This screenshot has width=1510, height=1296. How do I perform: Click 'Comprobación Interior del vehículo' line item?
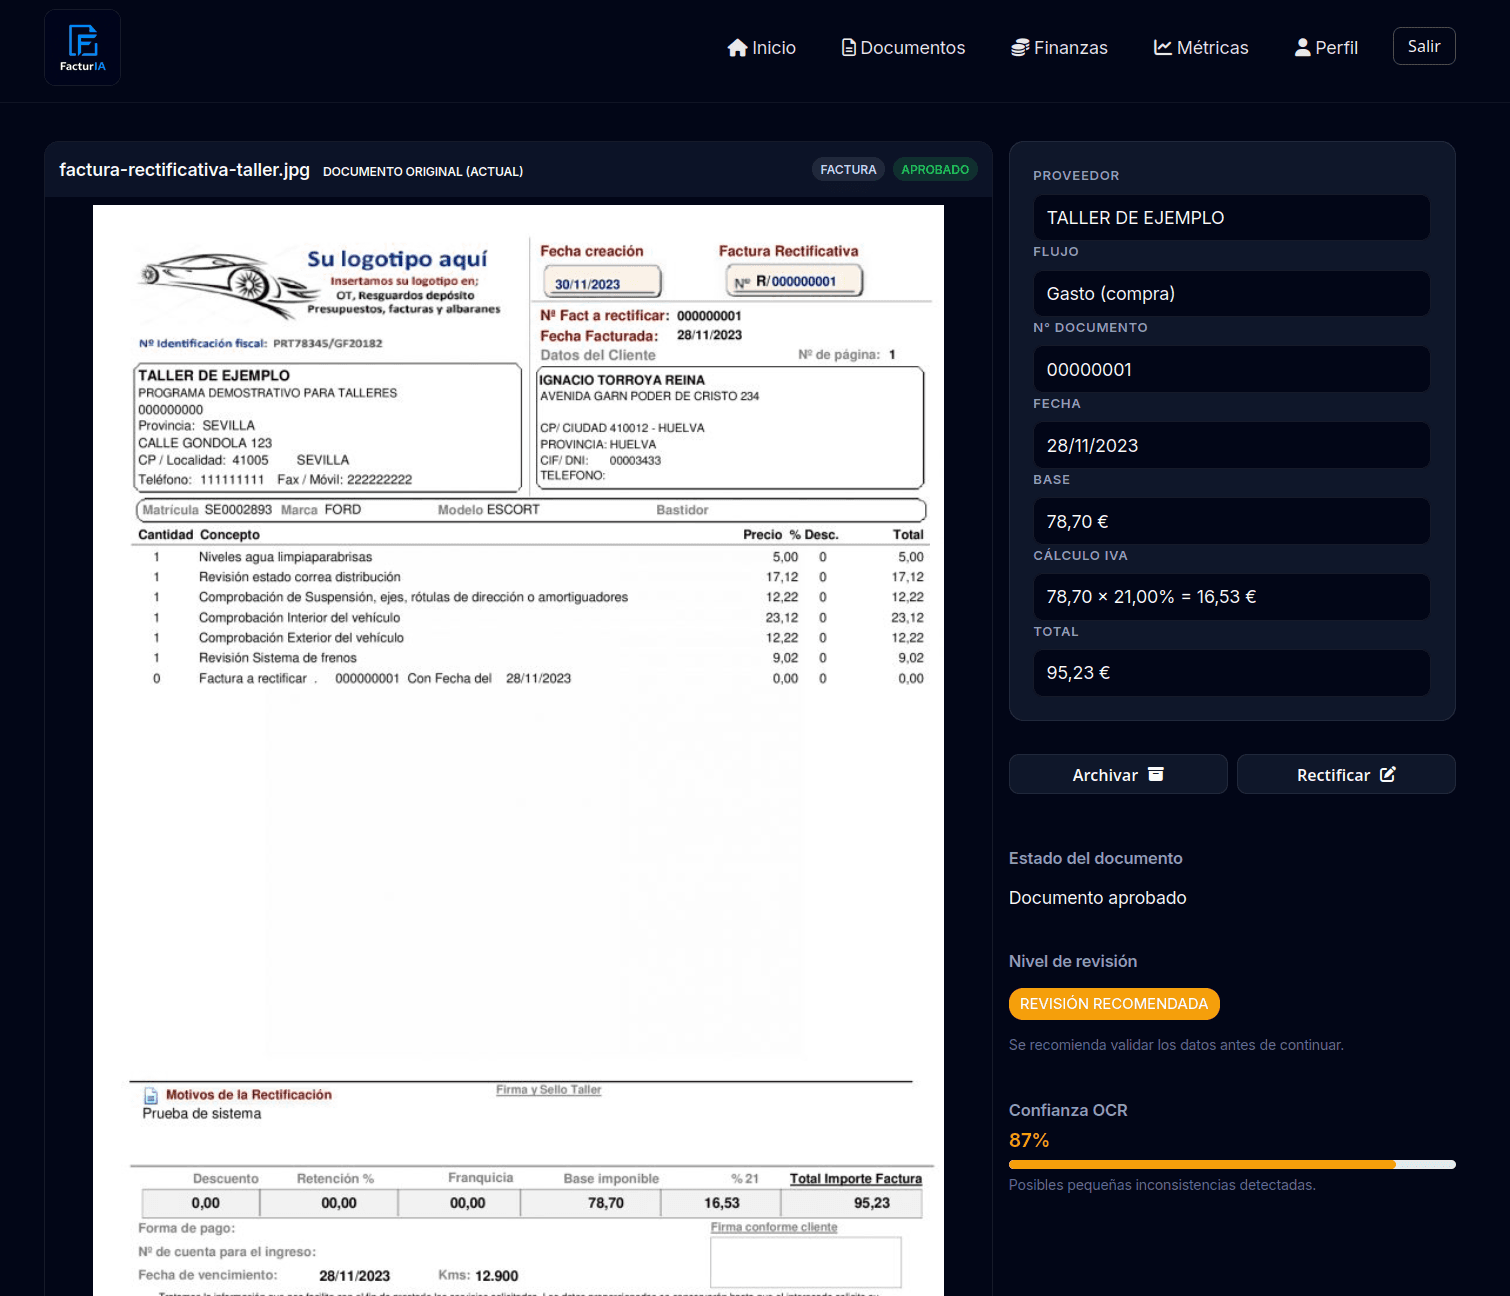[x=299, y=618]
